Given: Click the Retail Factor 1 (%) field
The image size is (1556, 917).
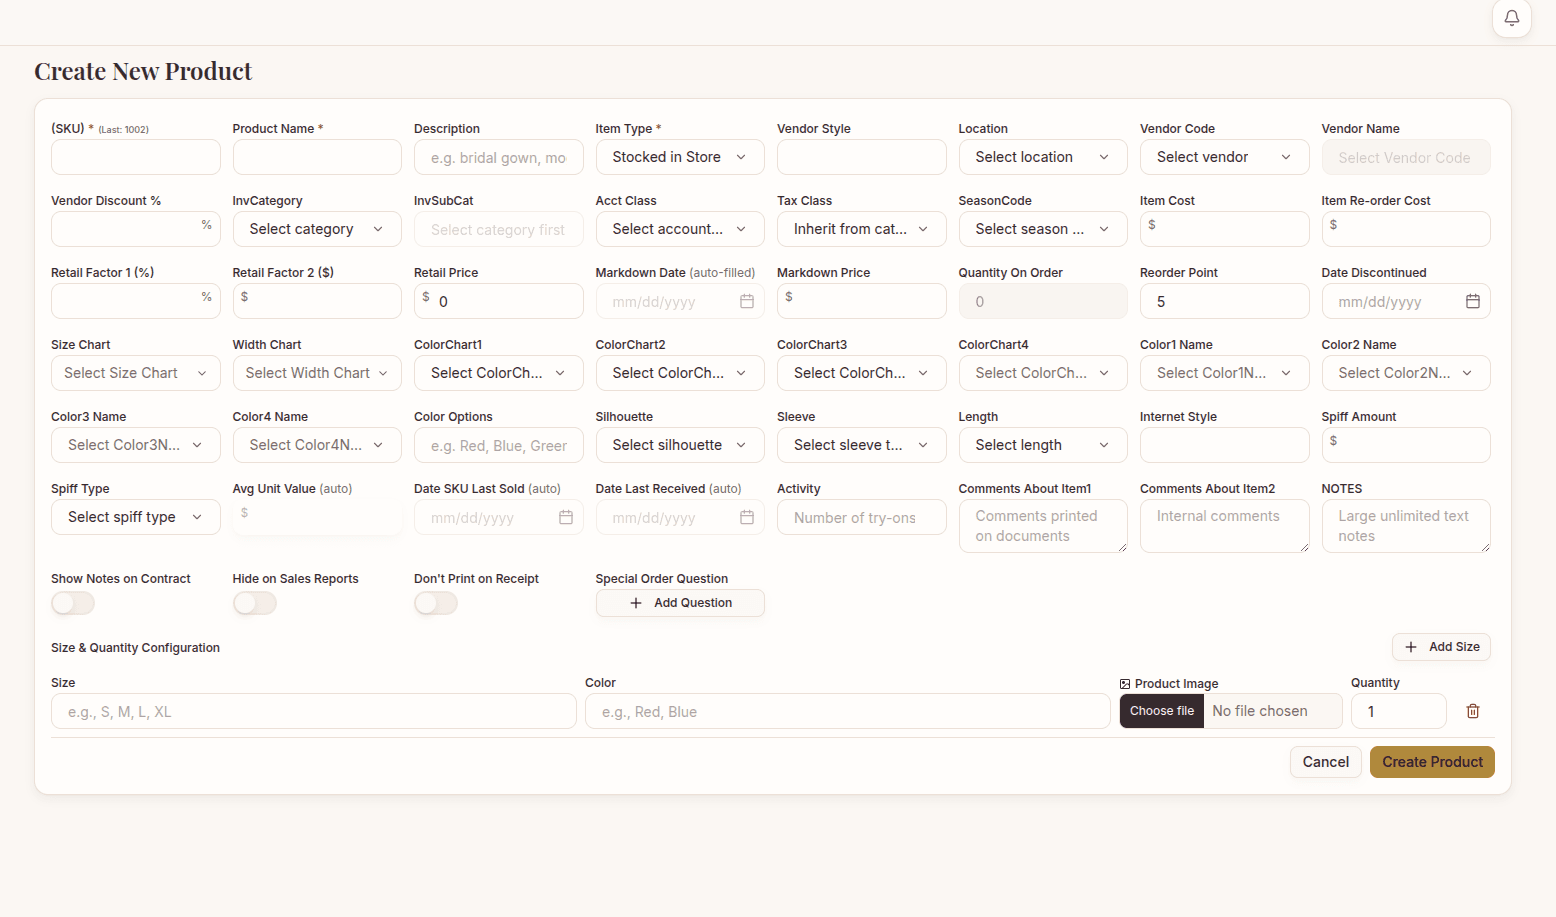Looking at the screenshot, I should pyautogui.click(x=136, y=301).
